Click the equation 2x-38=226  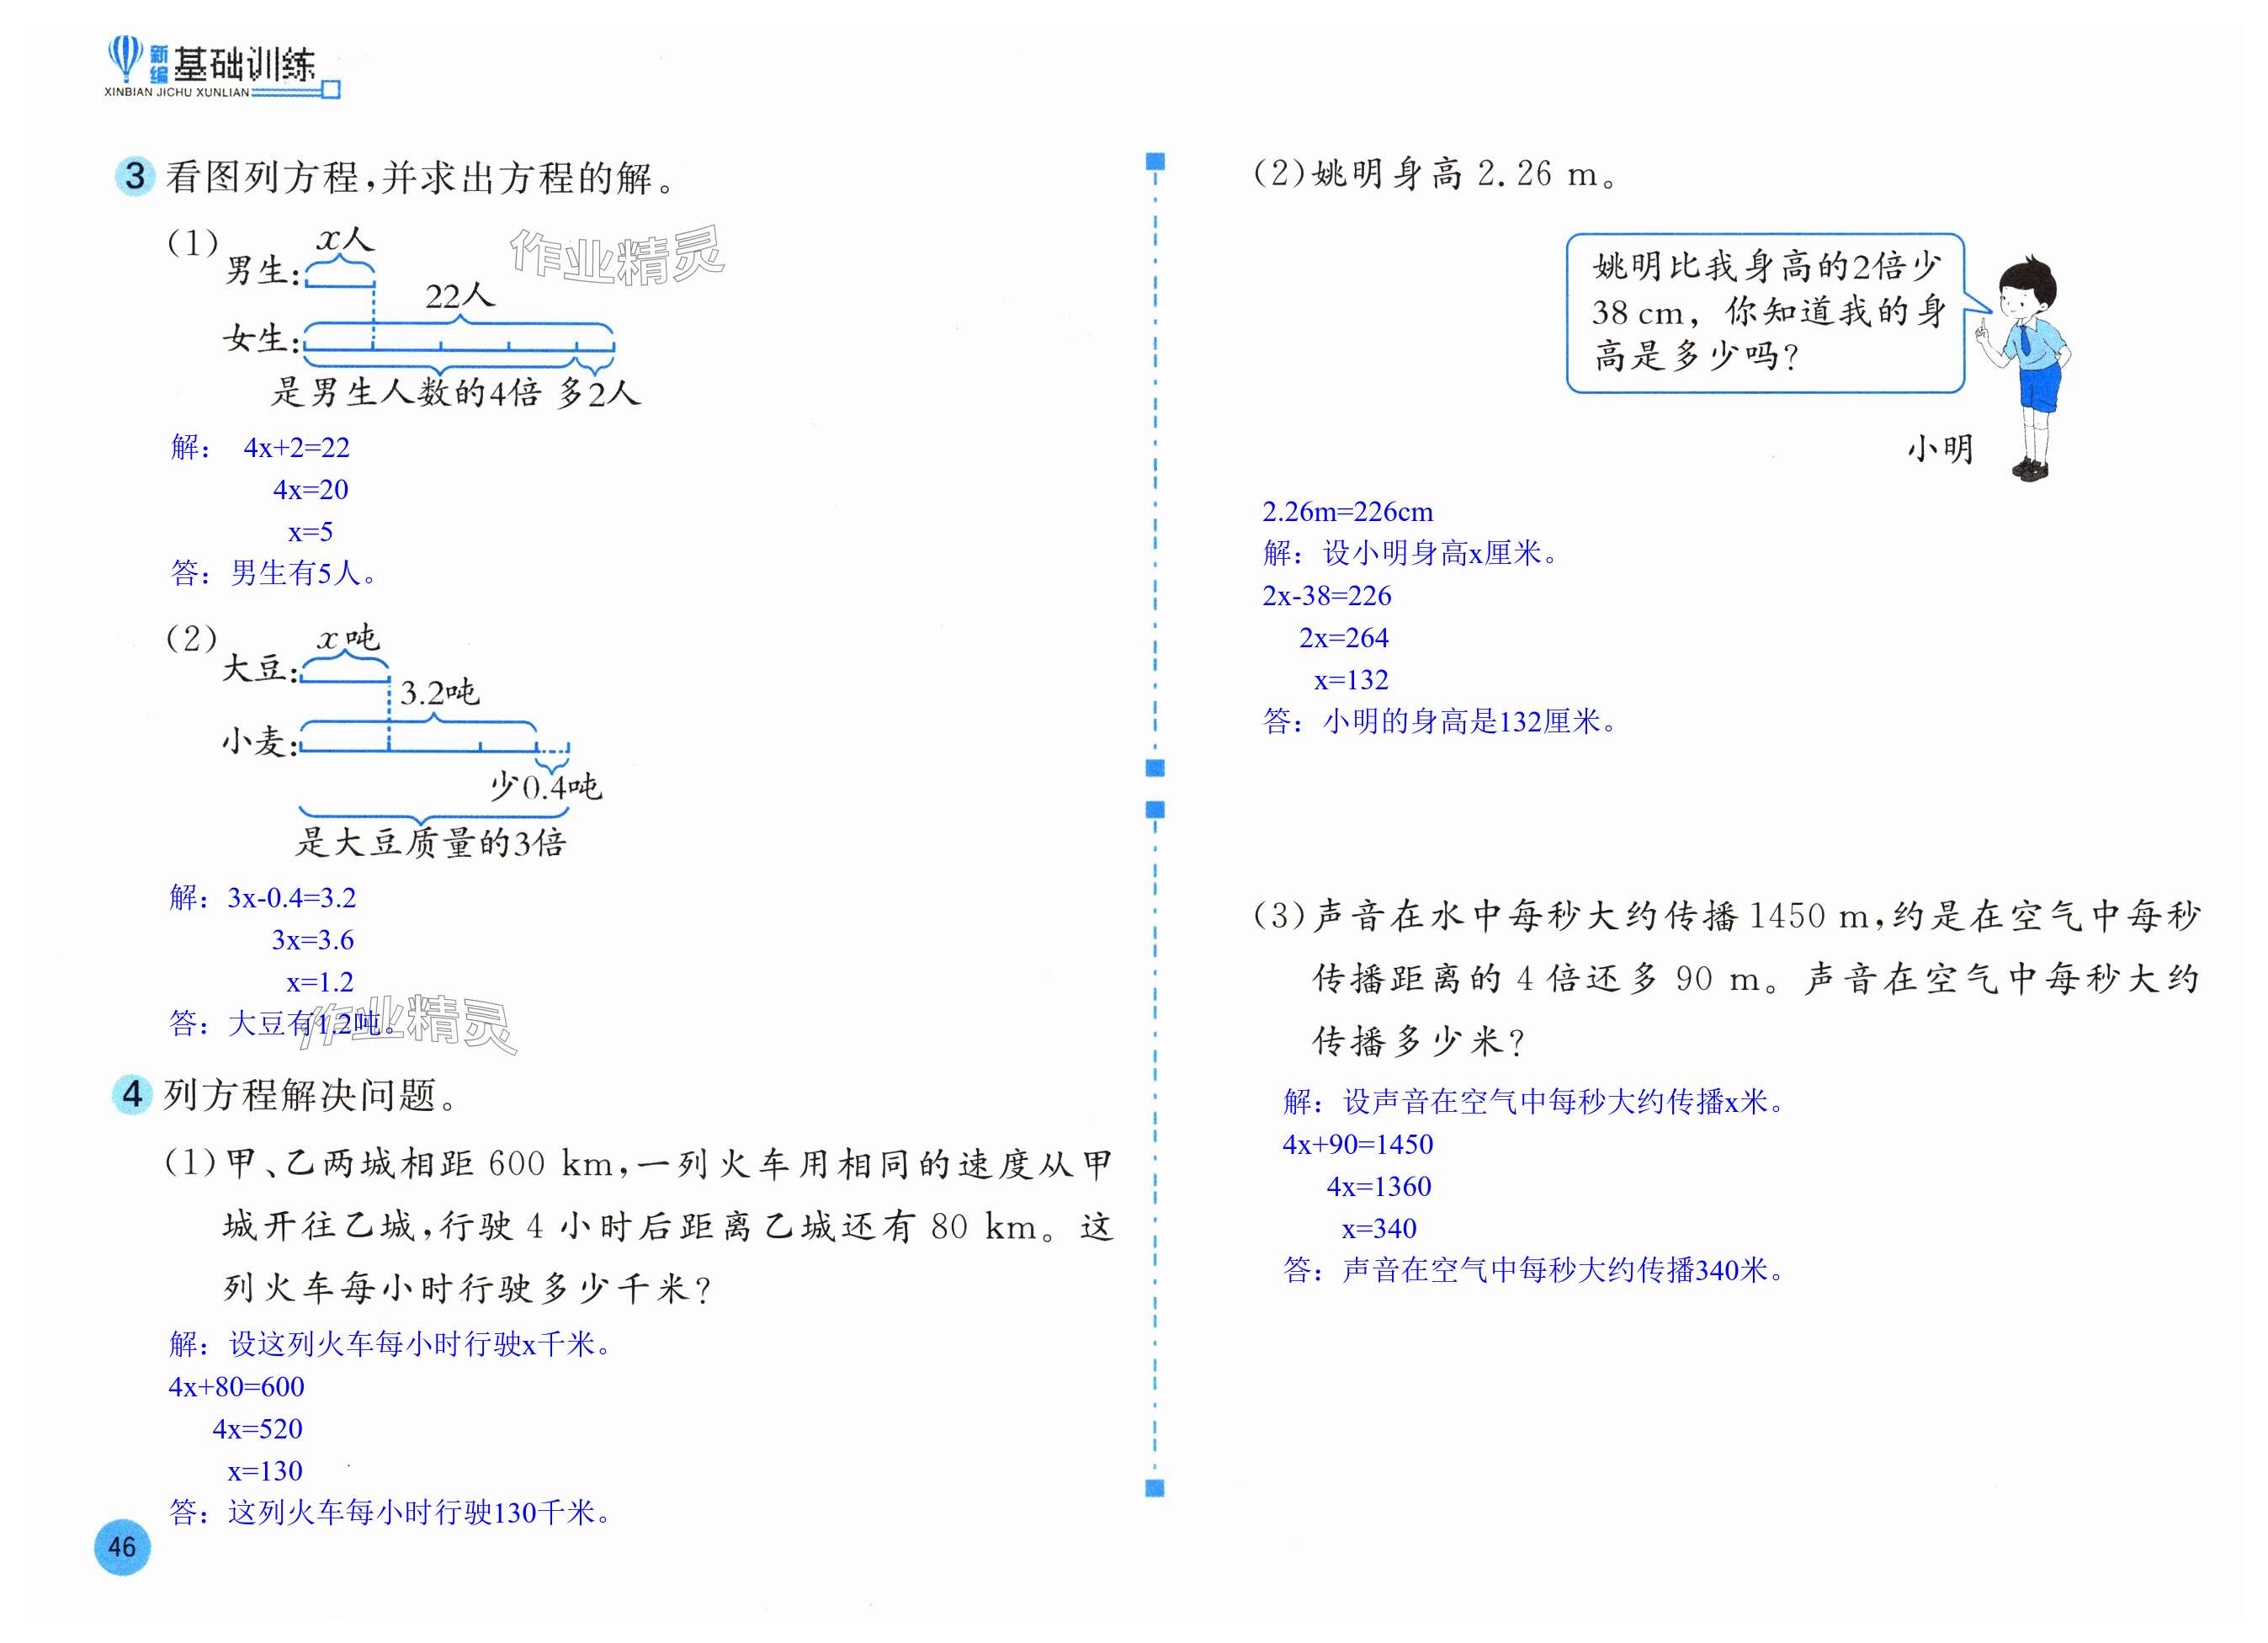[x=1327, y=595]
